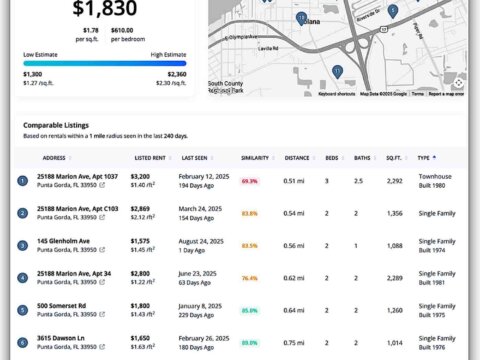480x360 pixels.
Task: Sort listings by Type column arrow
Action: pyautogui.click(x=434, y=158)
